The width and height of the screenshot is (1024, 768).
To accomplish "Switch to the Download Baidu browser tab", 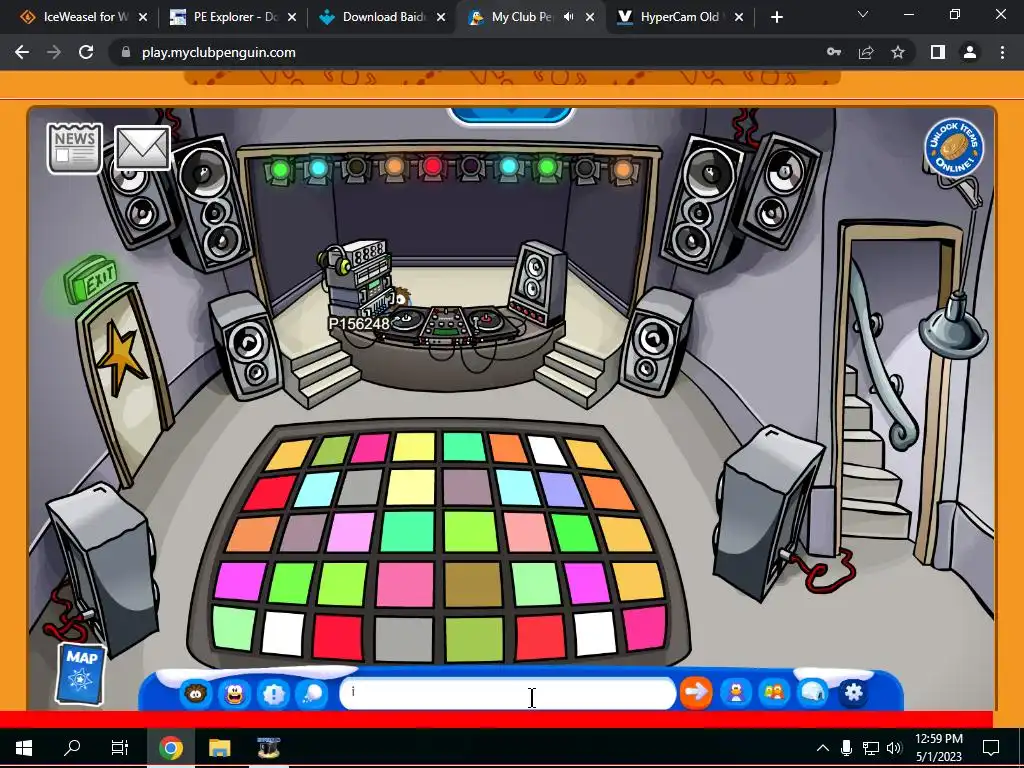I will tap(382, 17).
